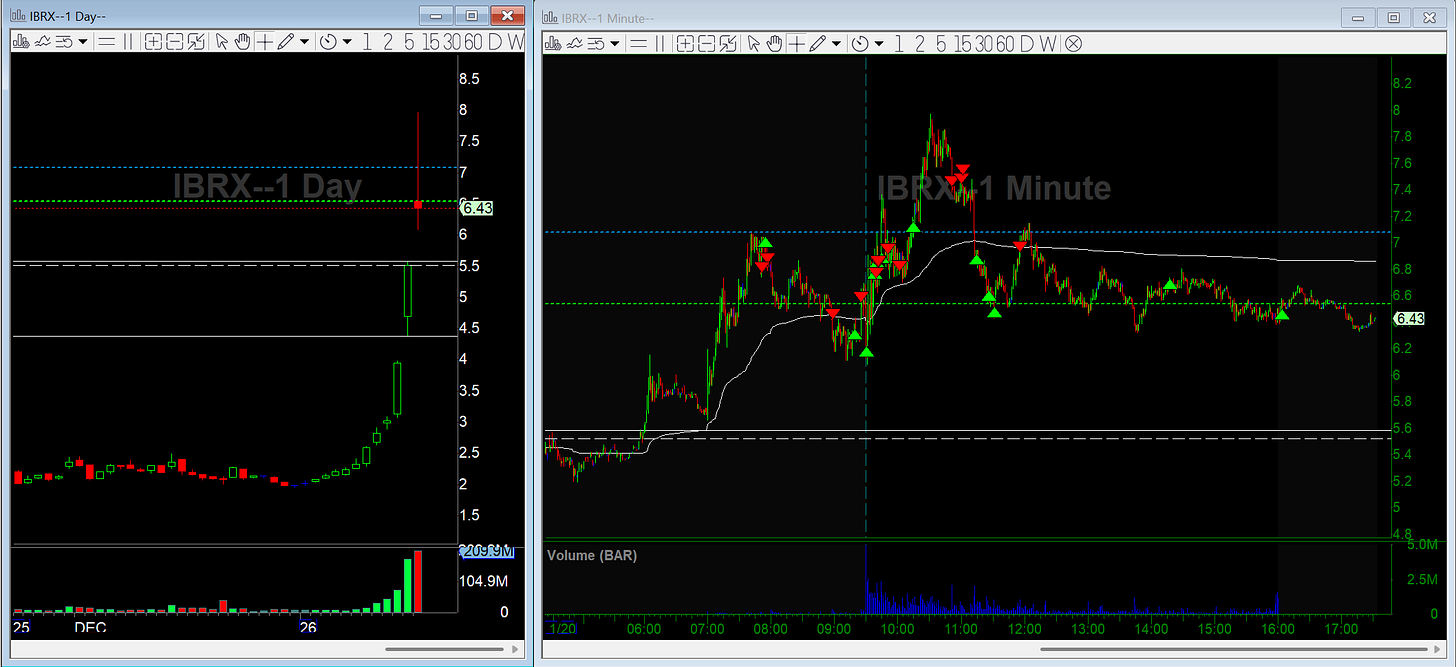Add a horizontal line in the 1 Day window
The image size is (1456, 667).
pos(106,42)
